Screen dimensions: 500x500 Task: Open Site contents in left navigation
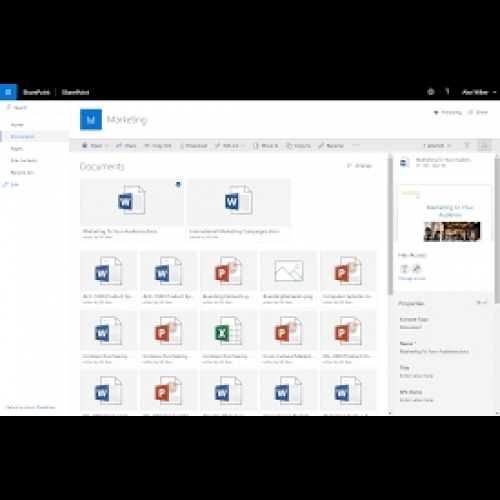click(x=24, y=160)
